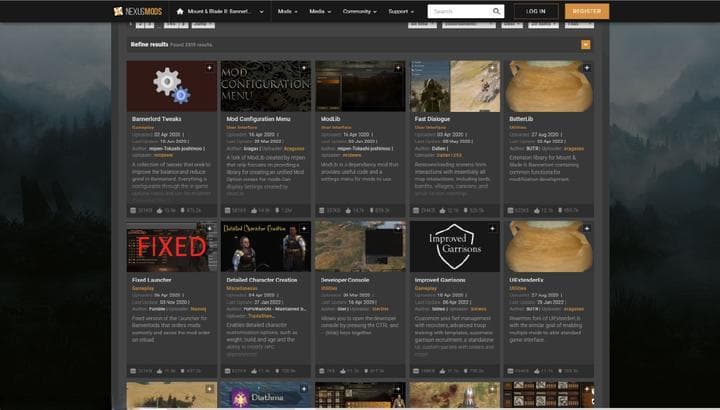The width and height of the screenshot is (720, 410).
Task: Open the Detailed Character Creation title link
Action: point(262,280)
